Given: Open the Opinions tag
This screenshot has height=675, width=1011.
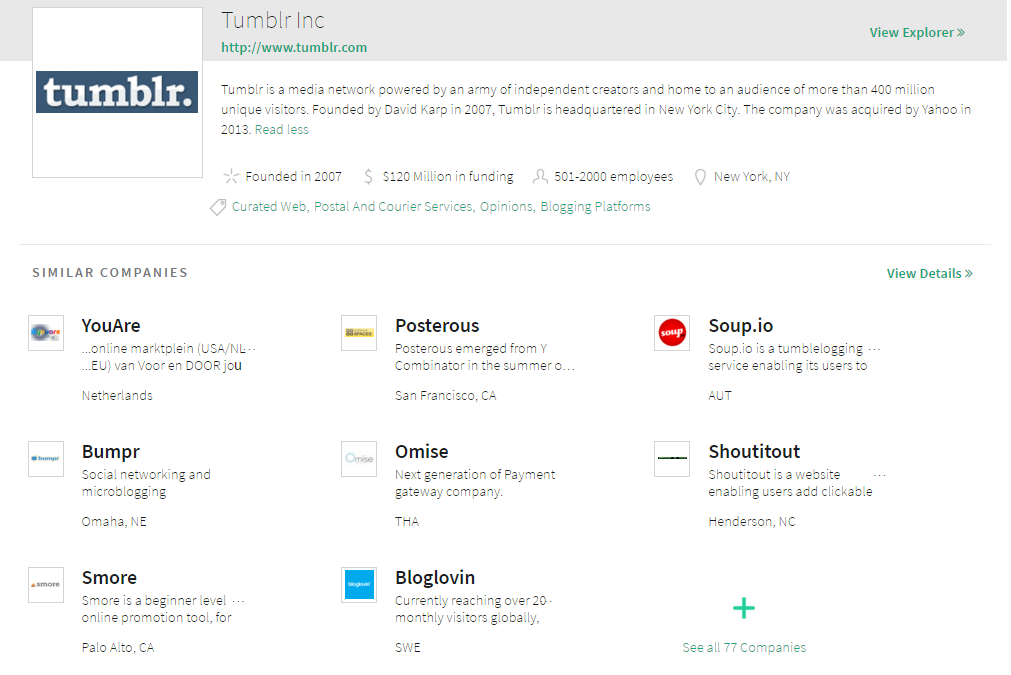Looking at the screenshot, I should tap(506, 206).
